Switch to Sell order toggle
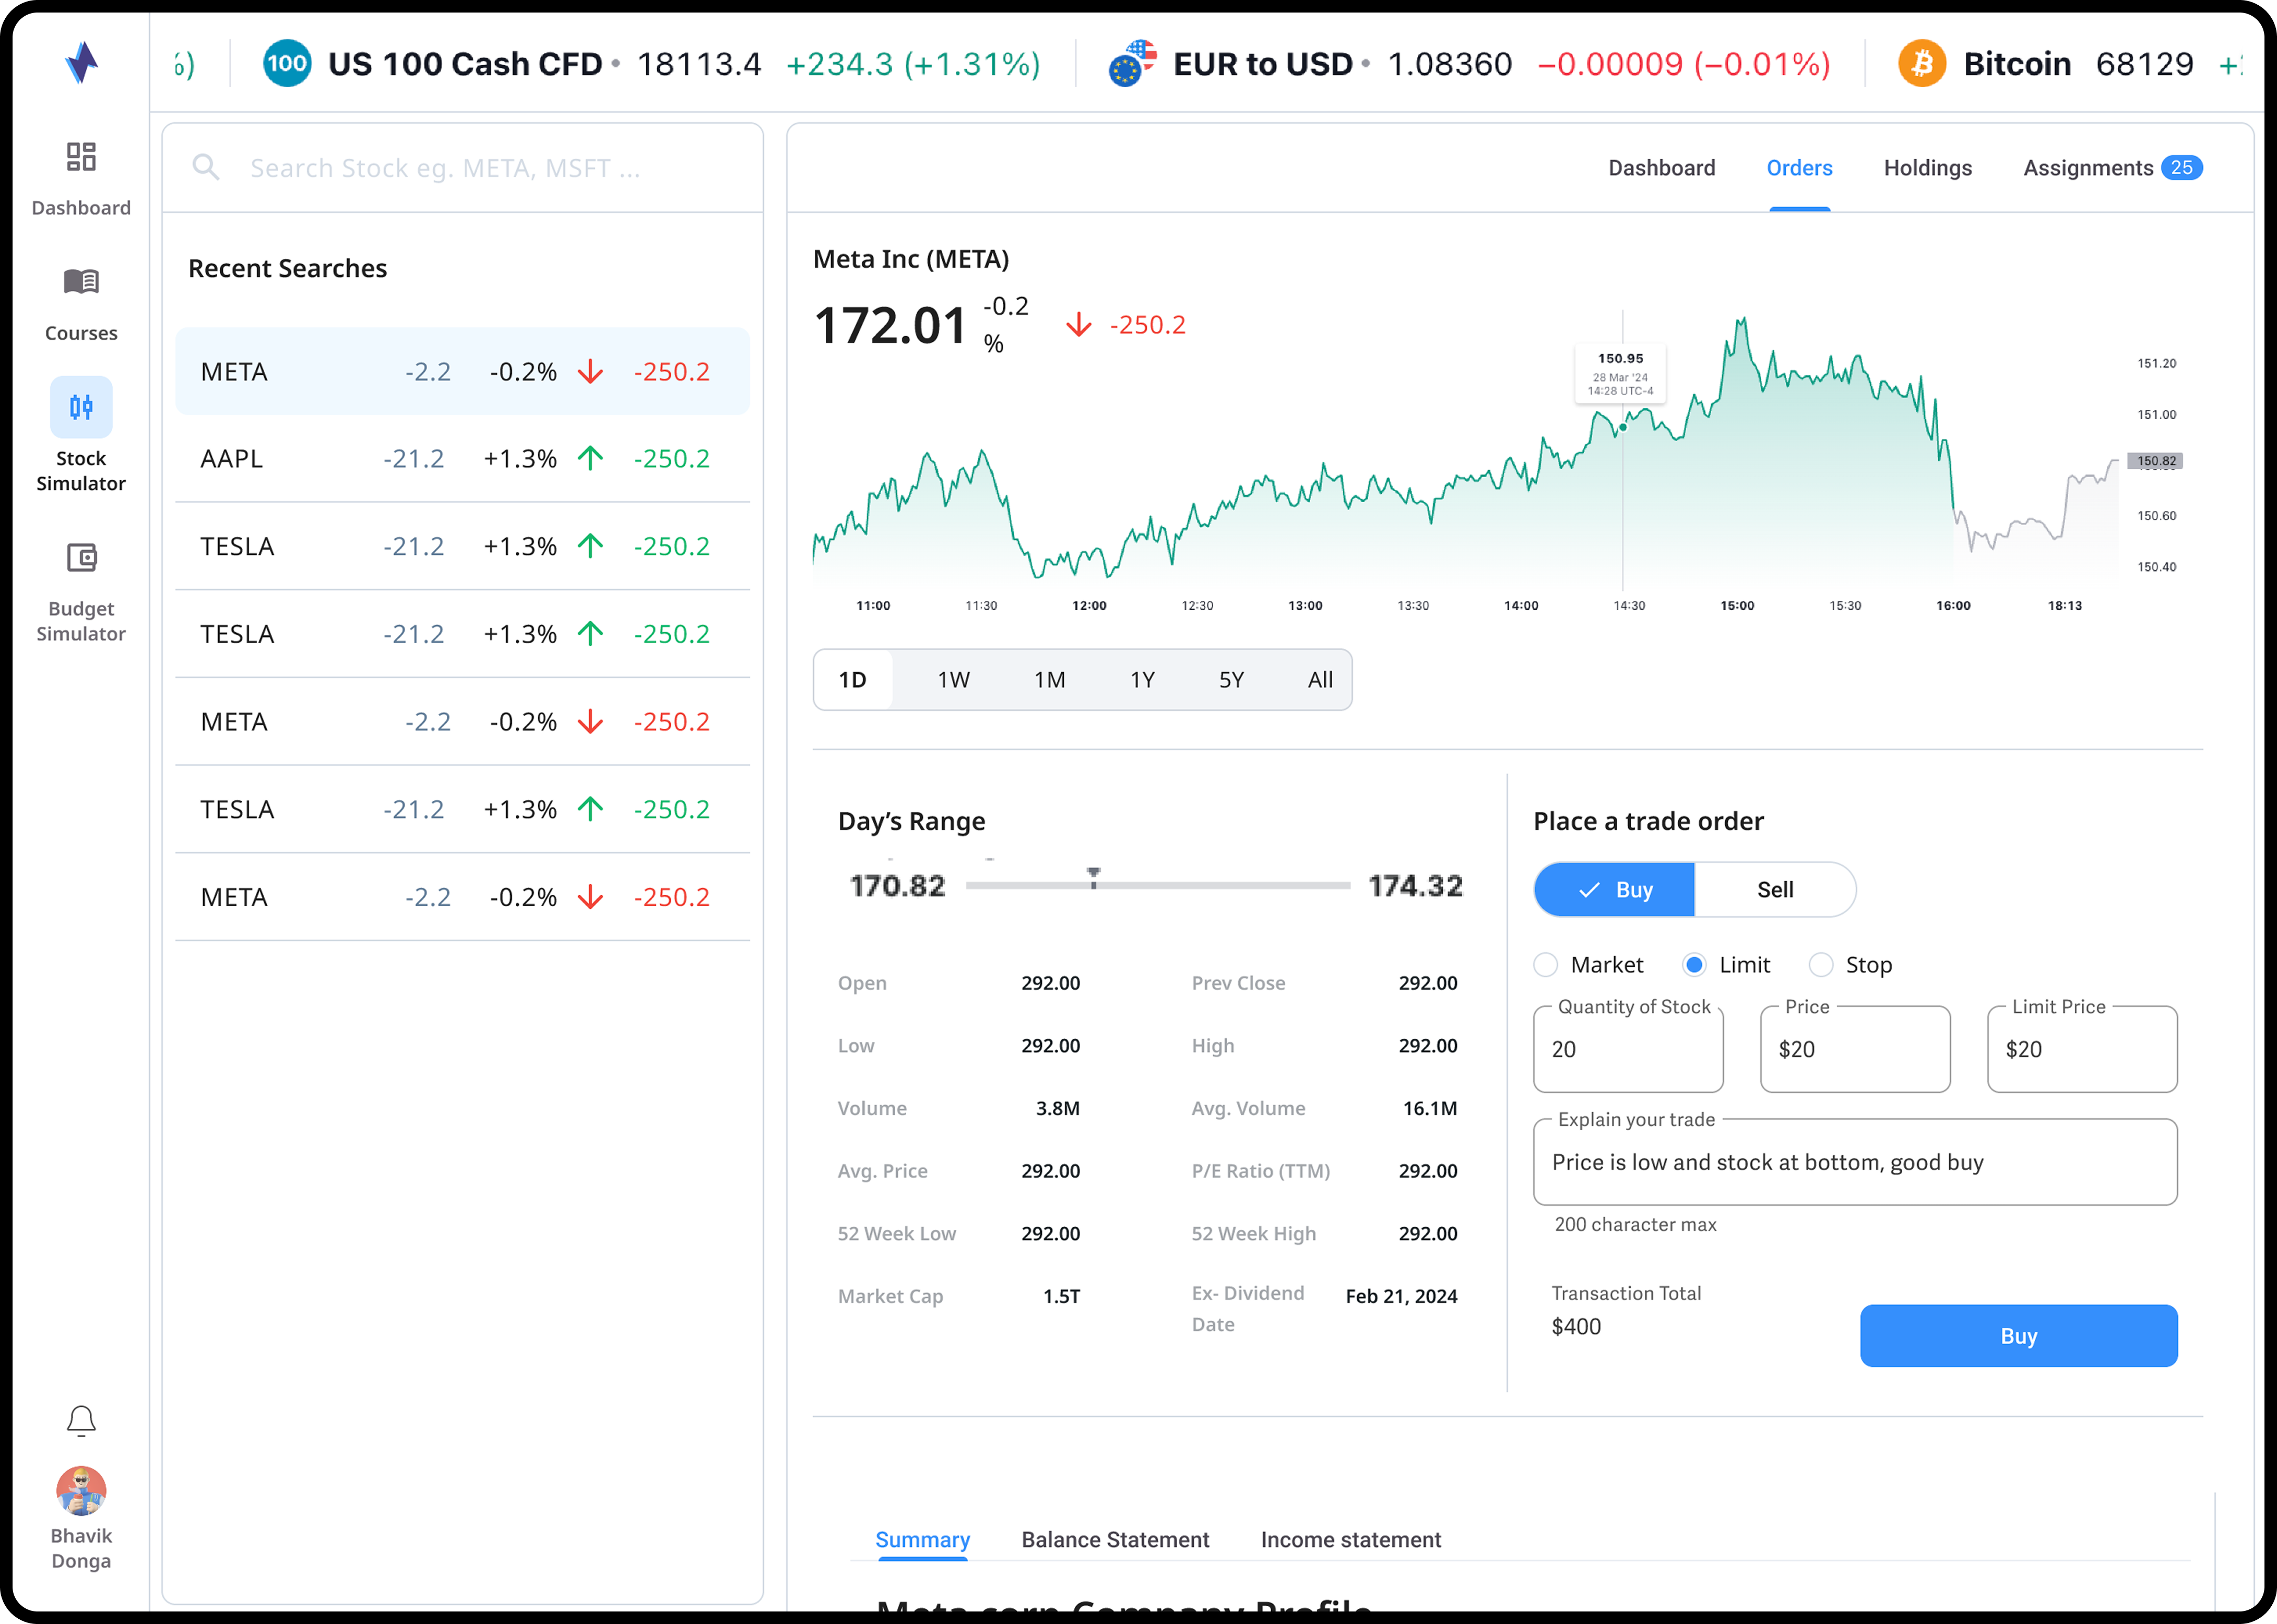The height and width of the screenshot is (1624, 2277). click(1775, 890)
